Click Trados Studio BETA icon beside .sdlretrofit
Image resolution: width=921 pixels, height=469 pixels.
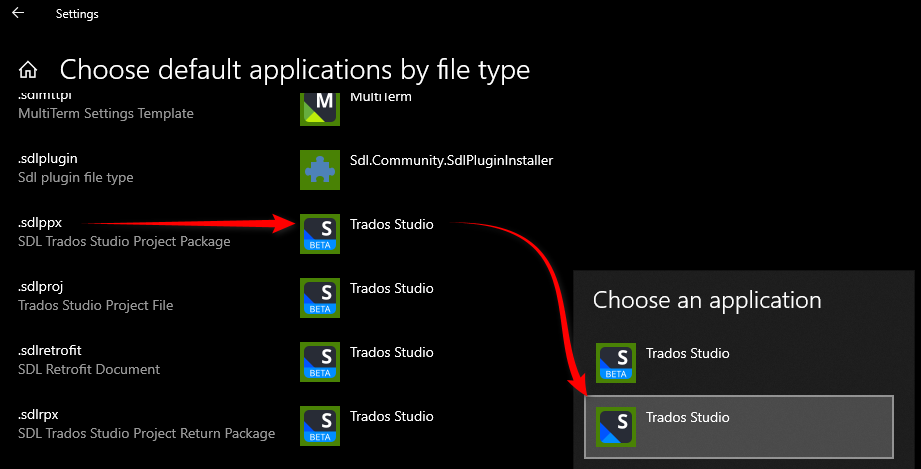[320, 362]
